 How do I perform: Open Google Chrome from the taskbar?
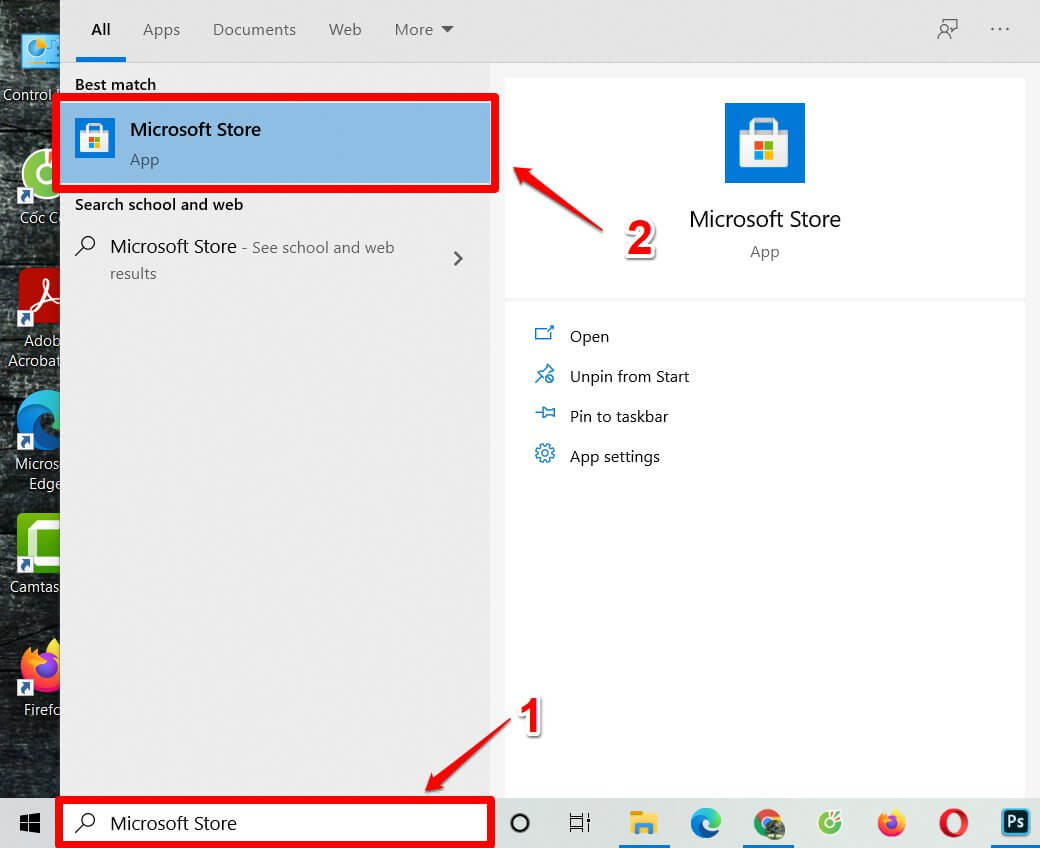pyautogui.click(x=768, y=823)
